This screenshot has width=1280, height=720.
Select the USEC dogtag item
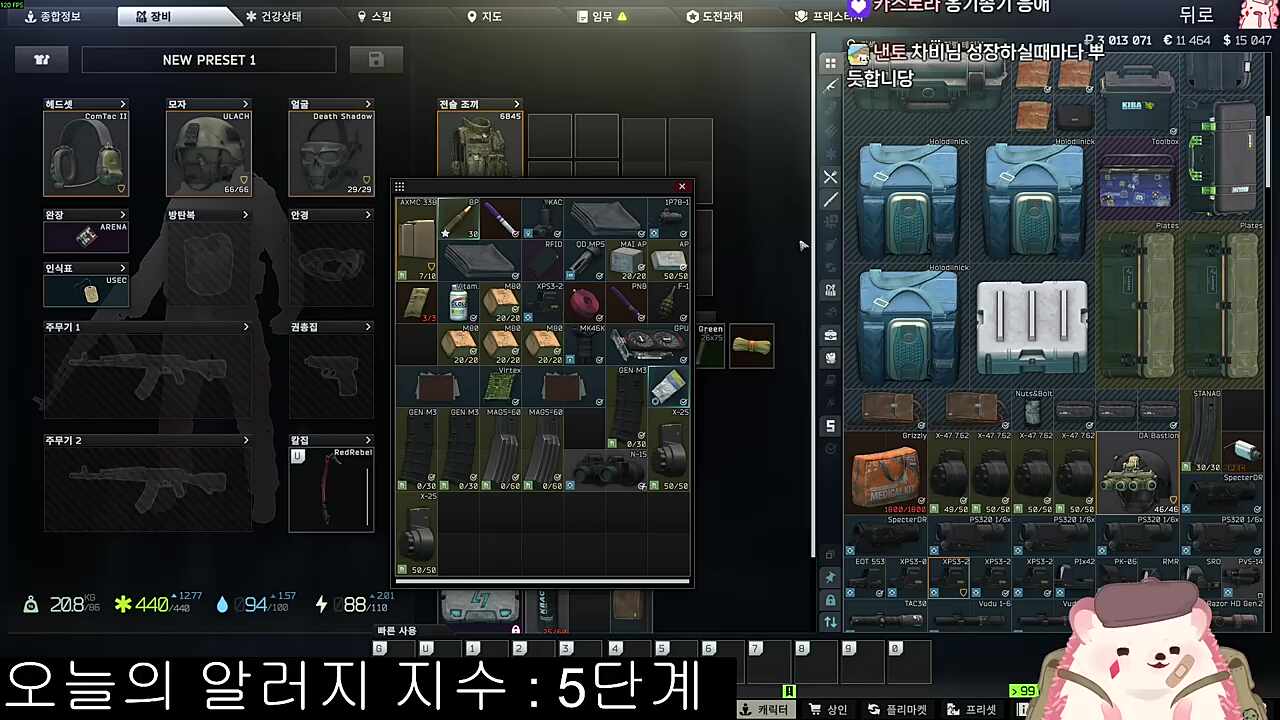(x=86, y=290)
